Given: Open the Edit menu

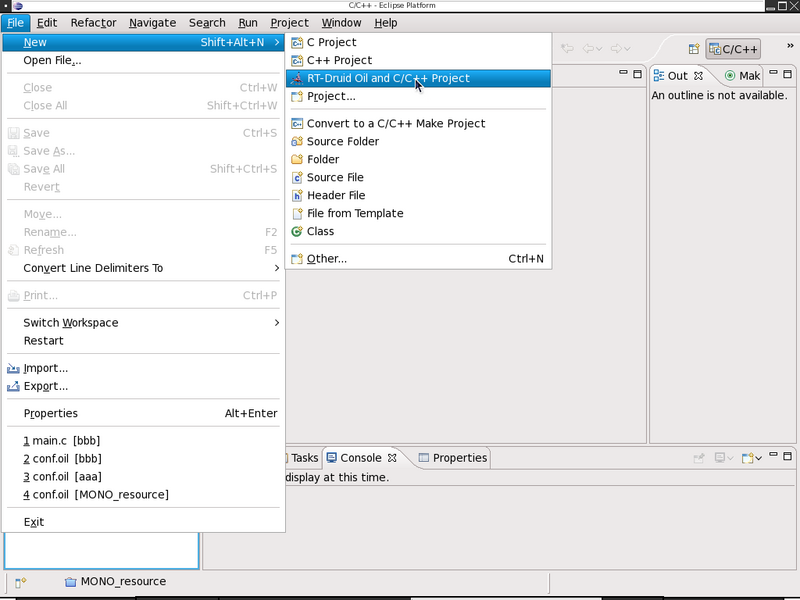Looking at the screenshot, I should tap(47, 23).
